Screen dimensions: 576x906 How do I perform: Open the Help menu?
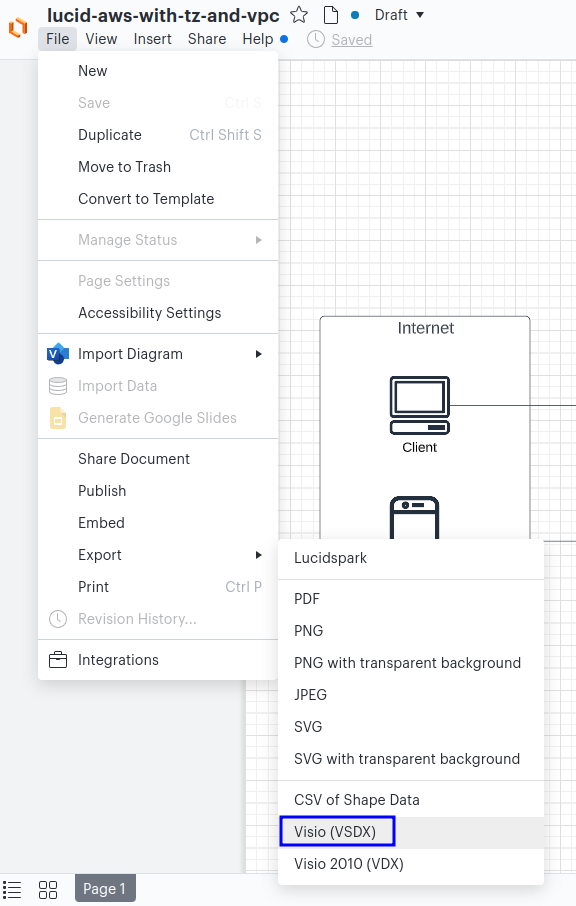click(x=258, y=39)
